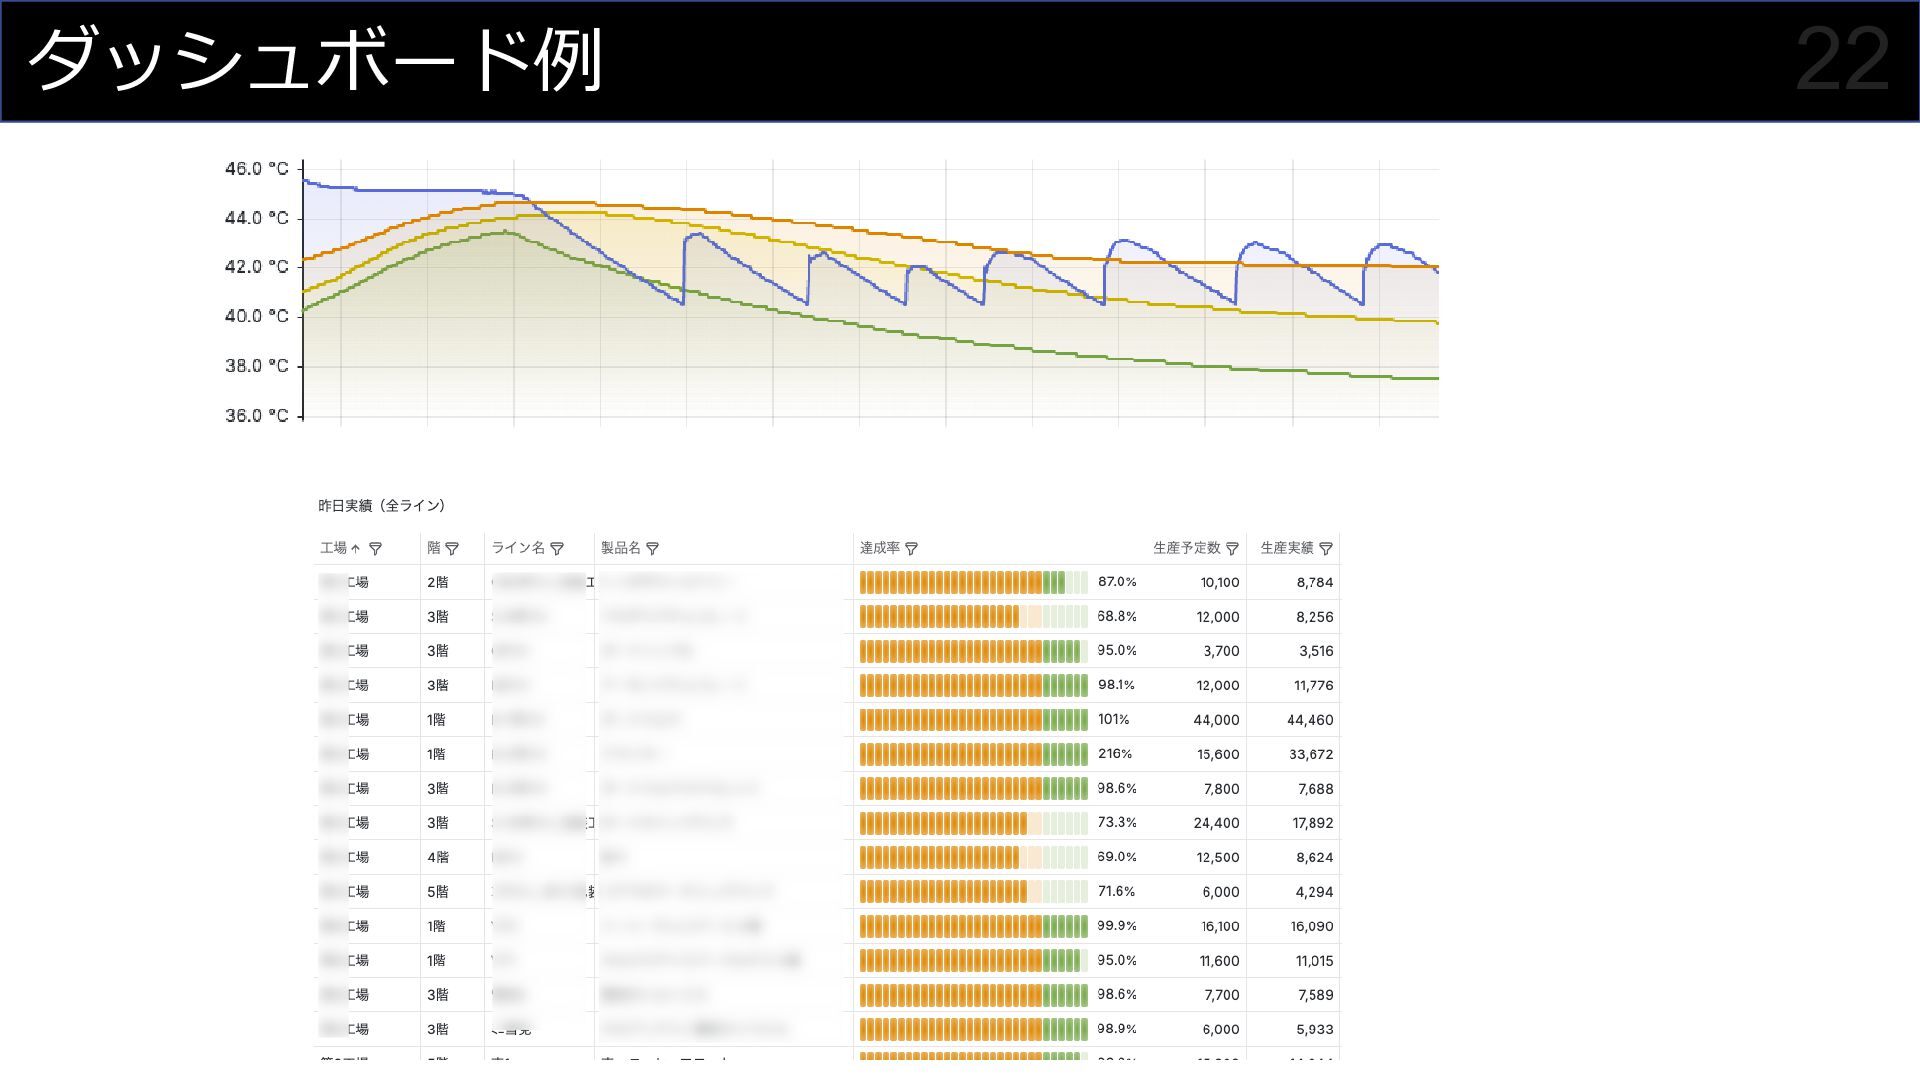The width and height of the screenshot is (1920, 1080).
Task: Open the filter for 階 column
Action: pyautogui.click(x=452, y=548)
